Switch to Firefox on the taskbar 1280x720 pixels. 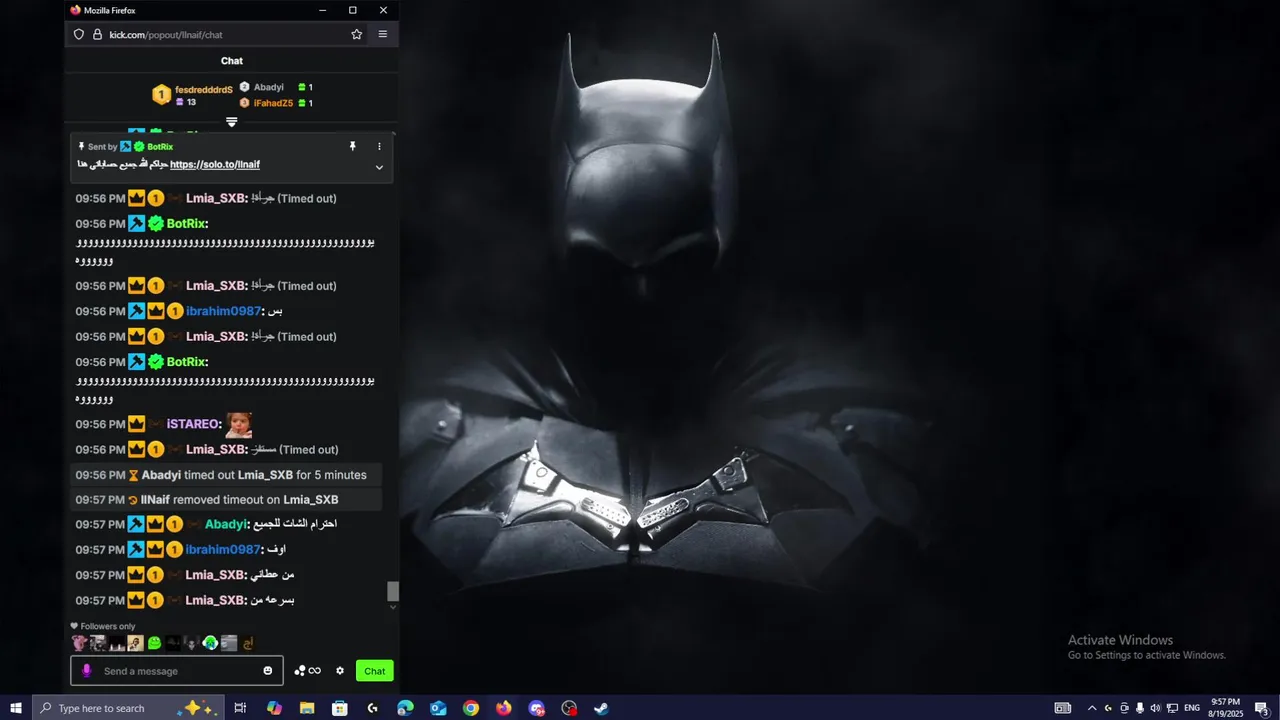point(504,708)
